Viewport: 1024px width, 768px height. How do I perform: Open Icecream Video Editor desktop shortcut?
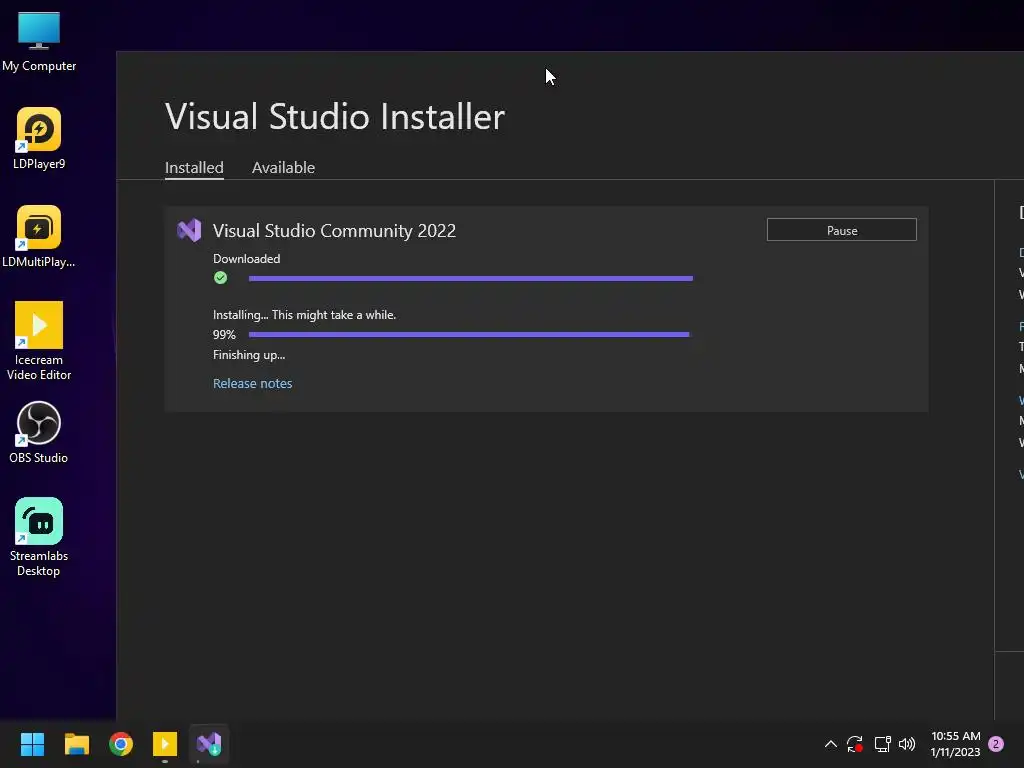click(x=39, y=341)
